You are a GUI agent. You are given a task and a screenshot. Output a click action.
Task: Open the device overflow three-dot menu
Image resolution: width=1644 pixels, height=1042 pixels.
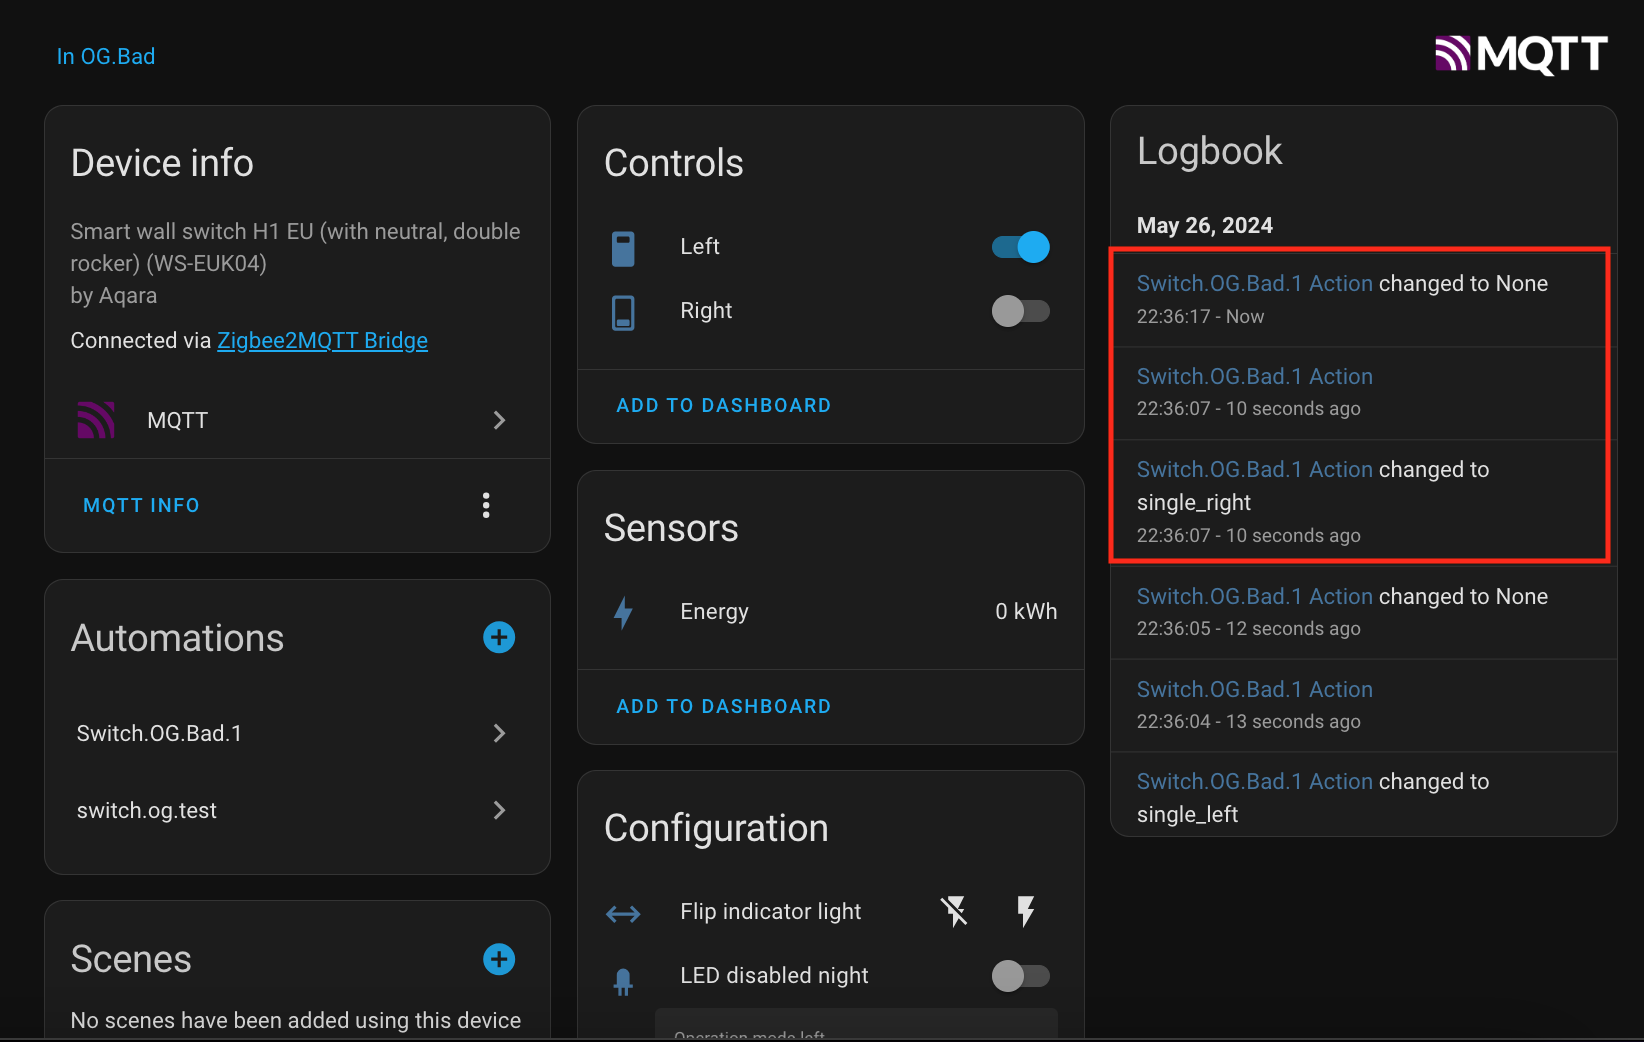[x=486, y=505]
